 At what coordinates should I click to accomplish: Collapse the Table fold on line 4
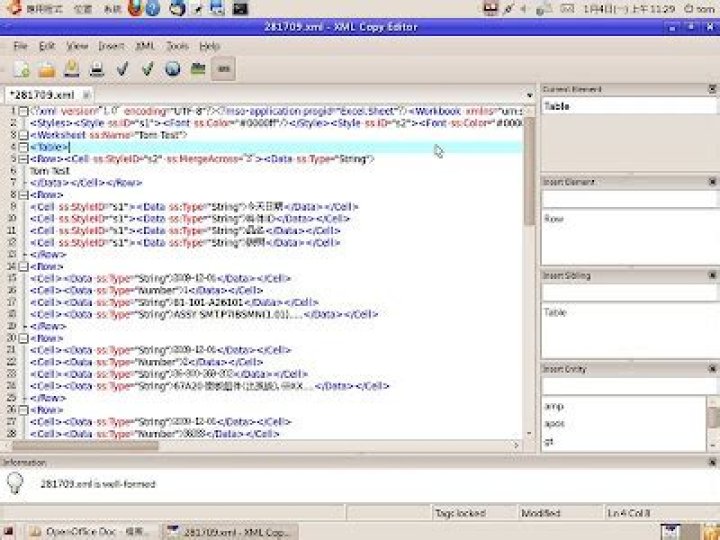(x=23, y=147)
